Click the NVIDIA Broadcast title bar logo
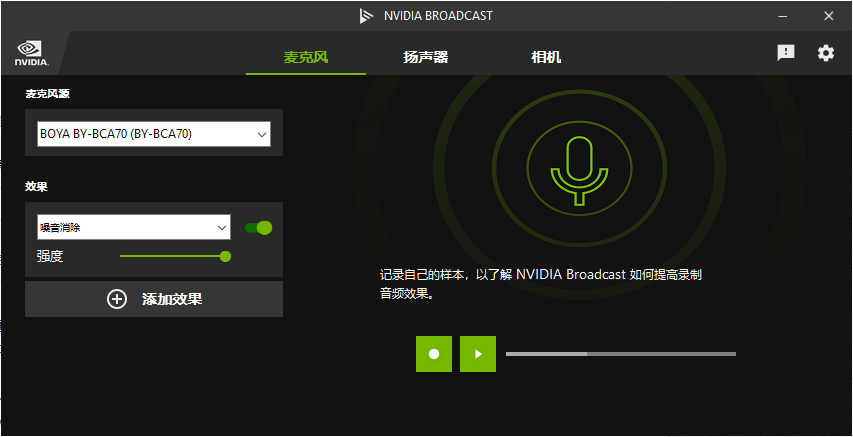 click(x=366, y=16)
